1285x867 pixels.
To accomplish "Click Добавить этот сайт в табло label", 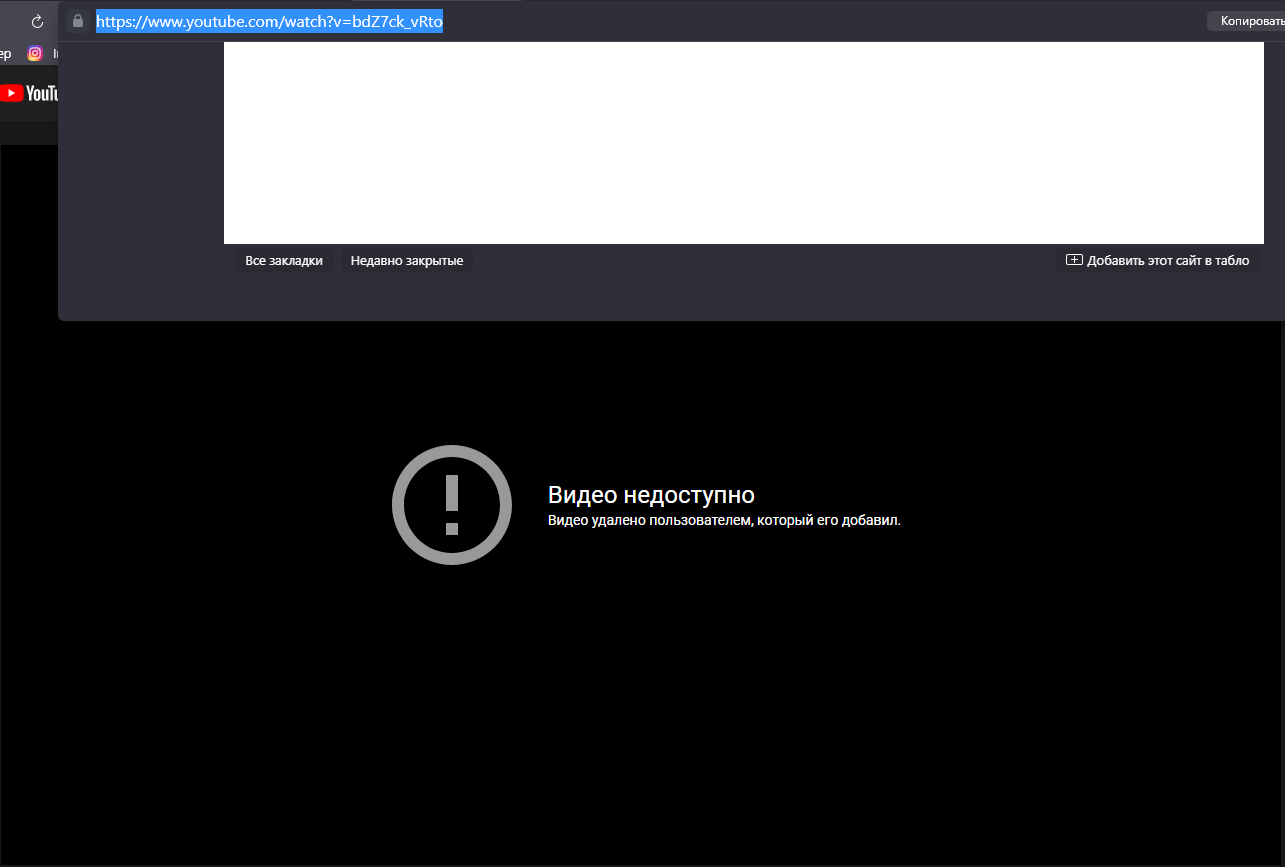I will click(1167, 261).
